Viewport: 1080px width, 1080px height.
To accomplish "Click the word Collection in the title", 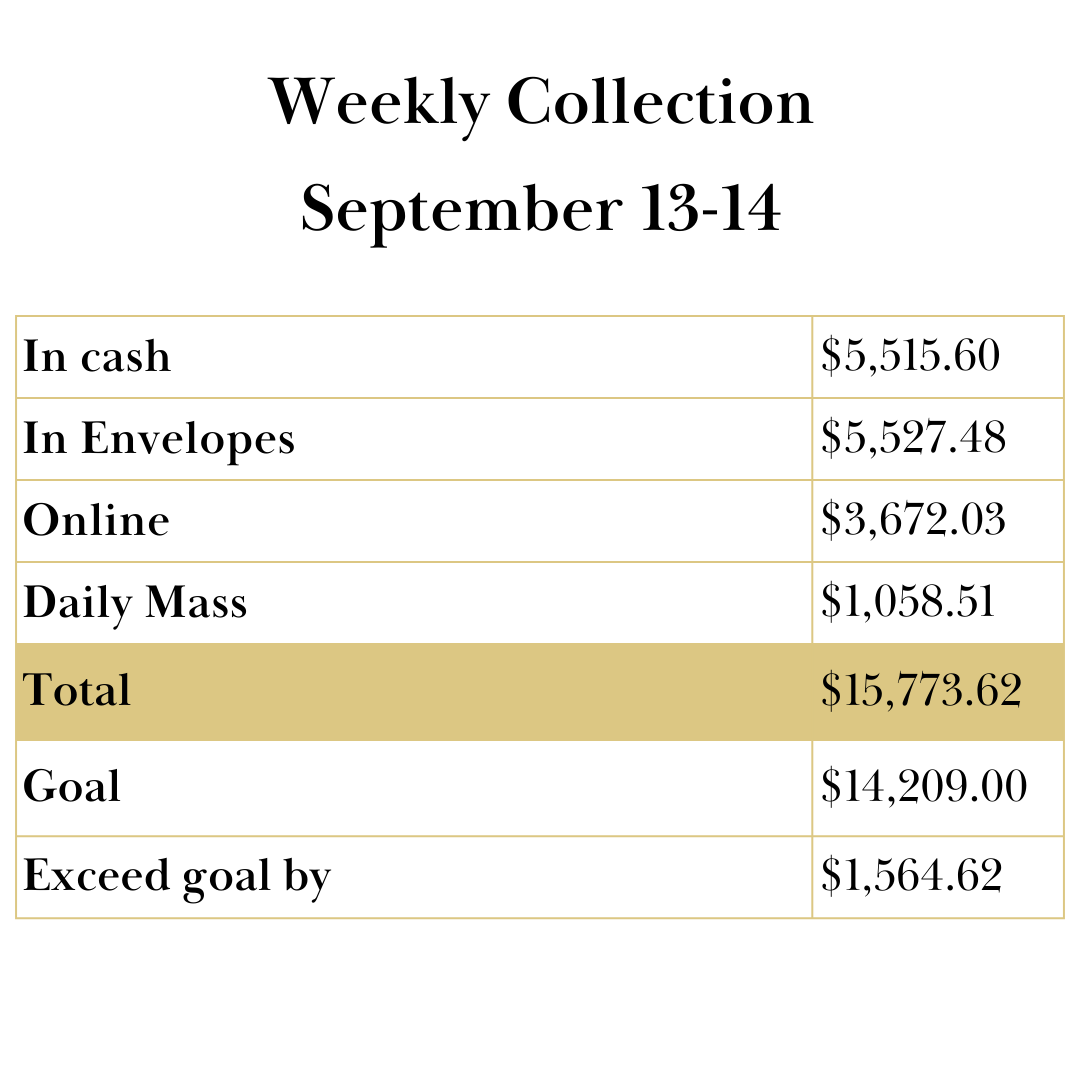I will [659, 104].
